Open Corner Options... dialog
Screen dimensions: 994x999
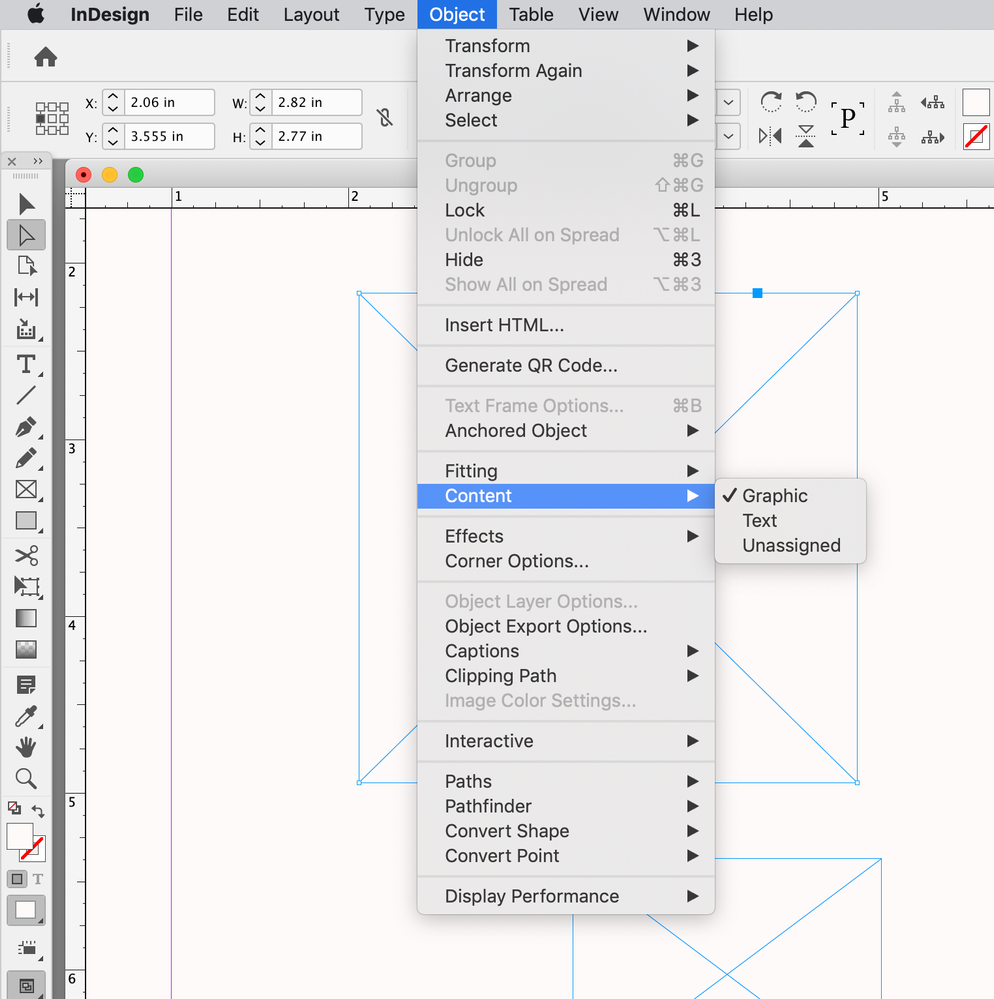[x=566, y=561]
